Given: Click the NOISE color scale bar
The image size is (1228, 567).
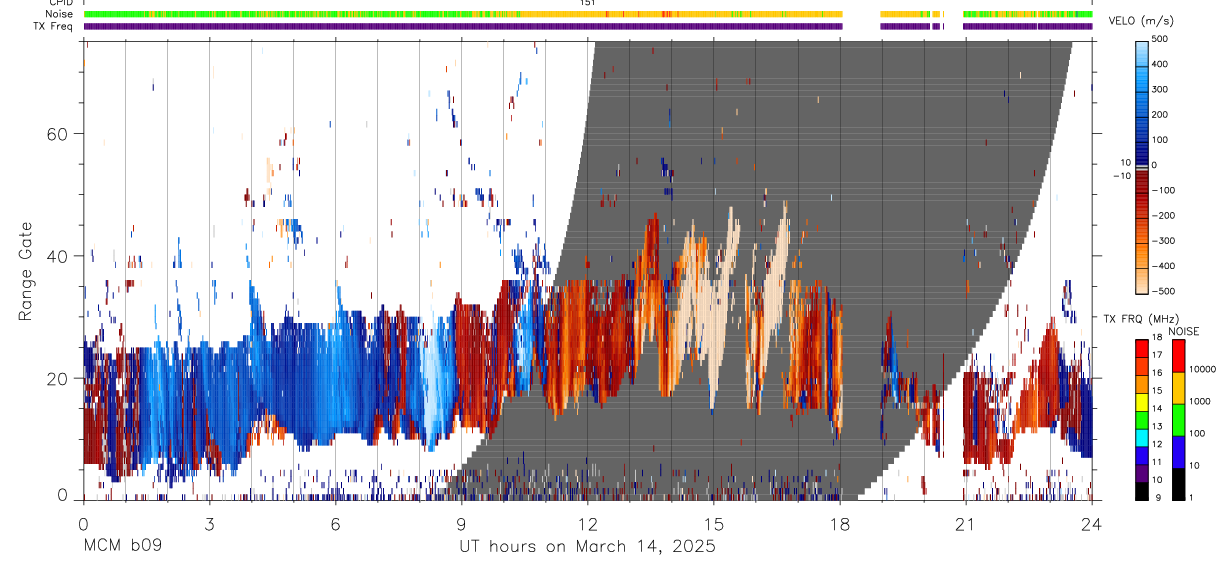Looking at the screenshot, I should 1178,419.
